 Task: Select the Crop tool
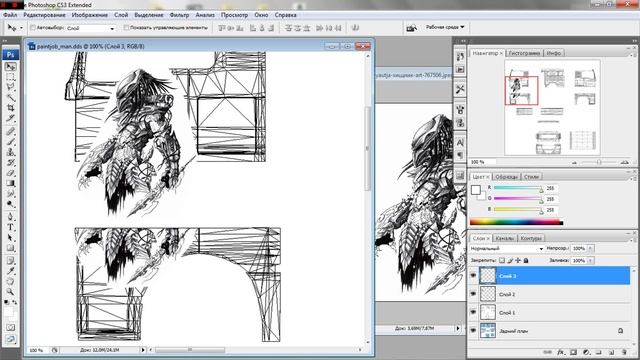click(x=11, y=108)
